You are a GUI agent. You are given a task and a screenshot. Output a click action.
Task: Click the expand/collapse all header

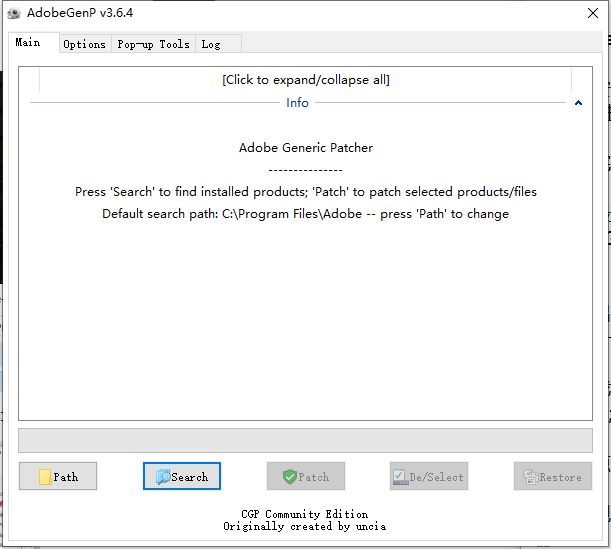pos(305,80)
